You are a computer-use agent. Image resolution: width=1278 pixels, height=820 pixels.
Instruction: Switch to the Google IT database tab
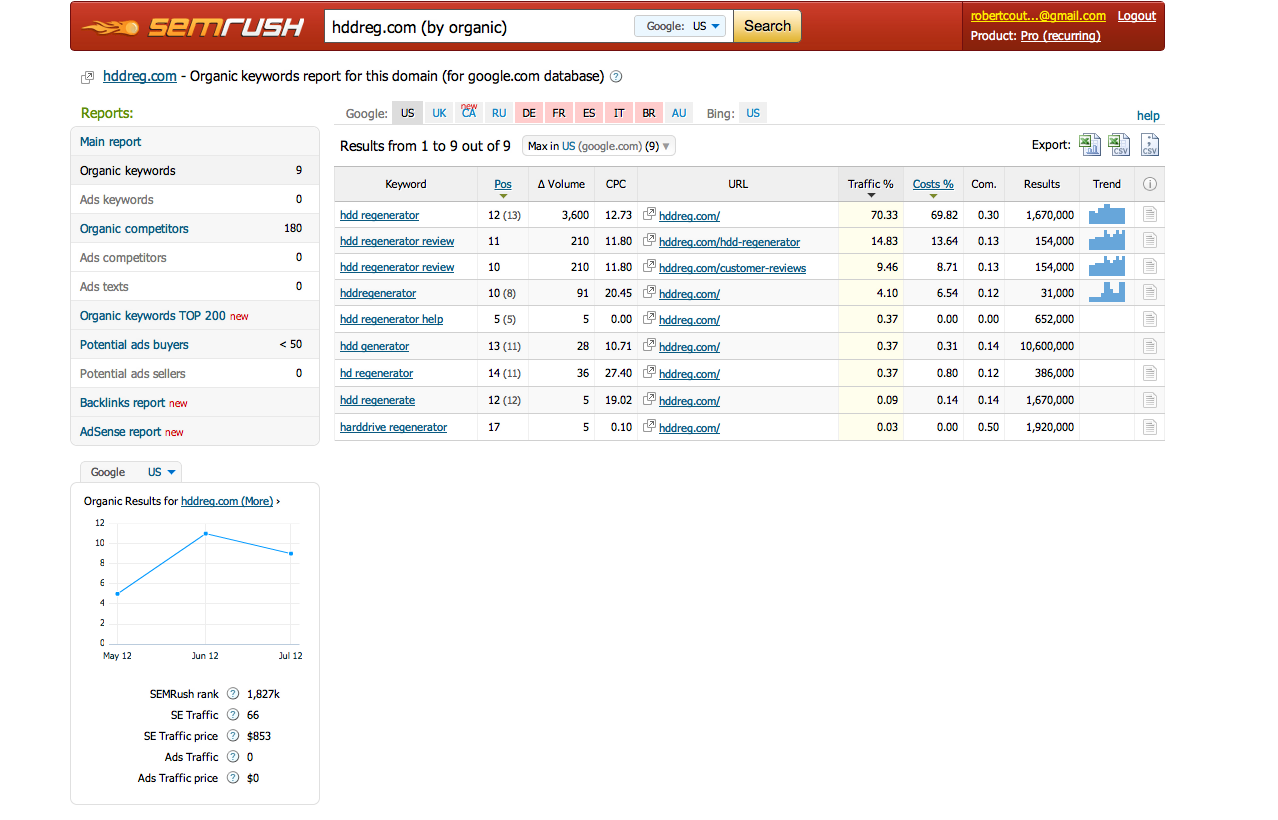click(x=619, y=113)
